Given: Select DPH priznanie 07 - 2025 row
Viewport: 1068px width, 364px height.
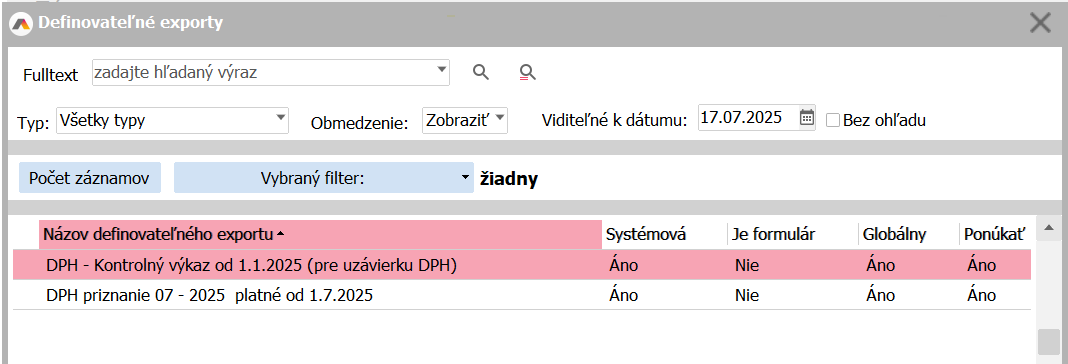Looking at the screenshot, I should tap(522, 295).
